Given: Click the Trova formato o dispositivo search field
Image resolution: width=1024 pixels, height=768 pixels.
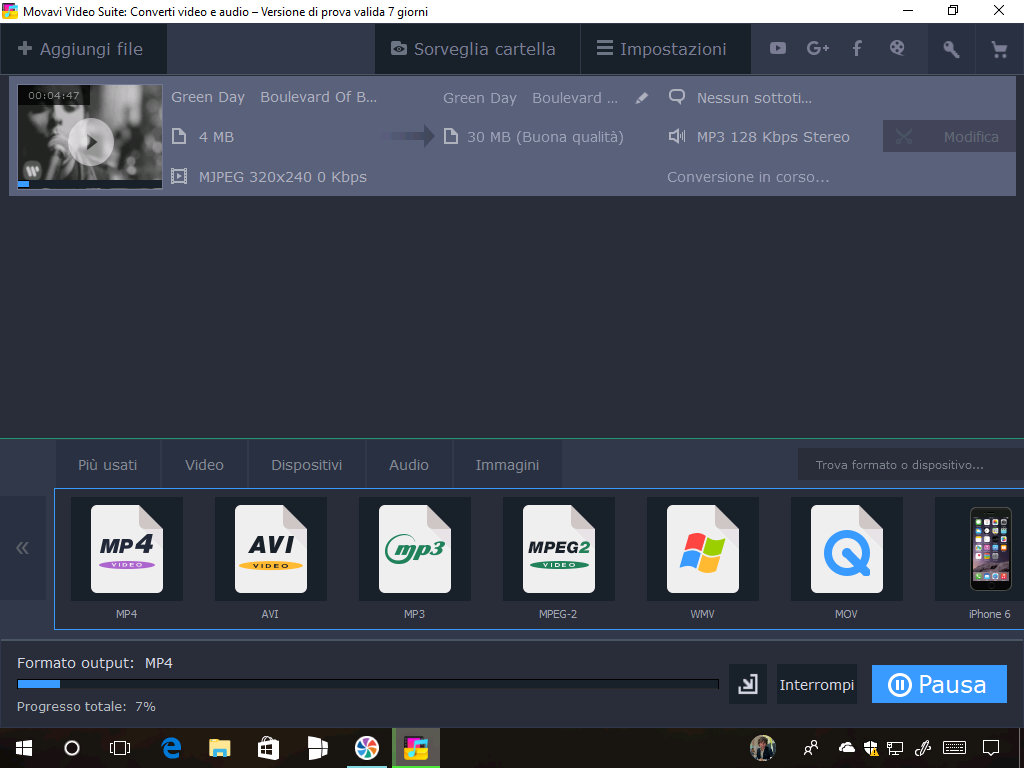Looking at the screenshot, I should point(911,465).
